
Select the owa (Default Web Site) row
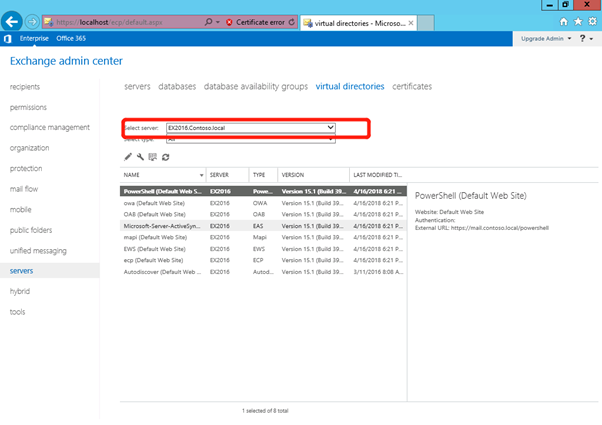click(x=263, y=203)
